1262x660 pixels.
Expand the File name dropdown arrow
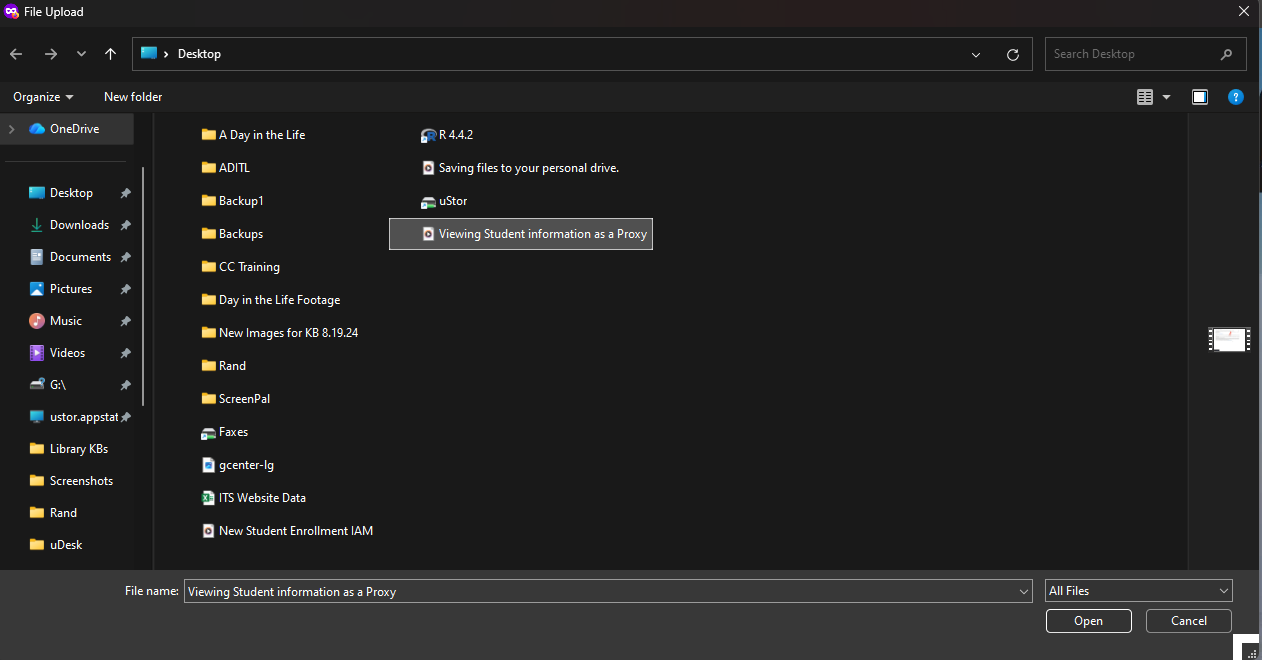tap(1023, 591)
